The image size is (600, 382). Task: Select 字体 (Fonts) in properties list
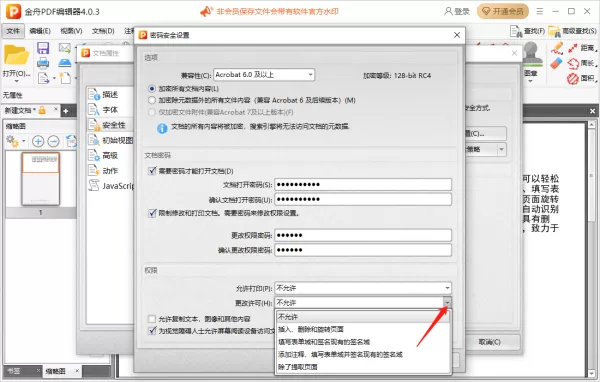[110, 109]
